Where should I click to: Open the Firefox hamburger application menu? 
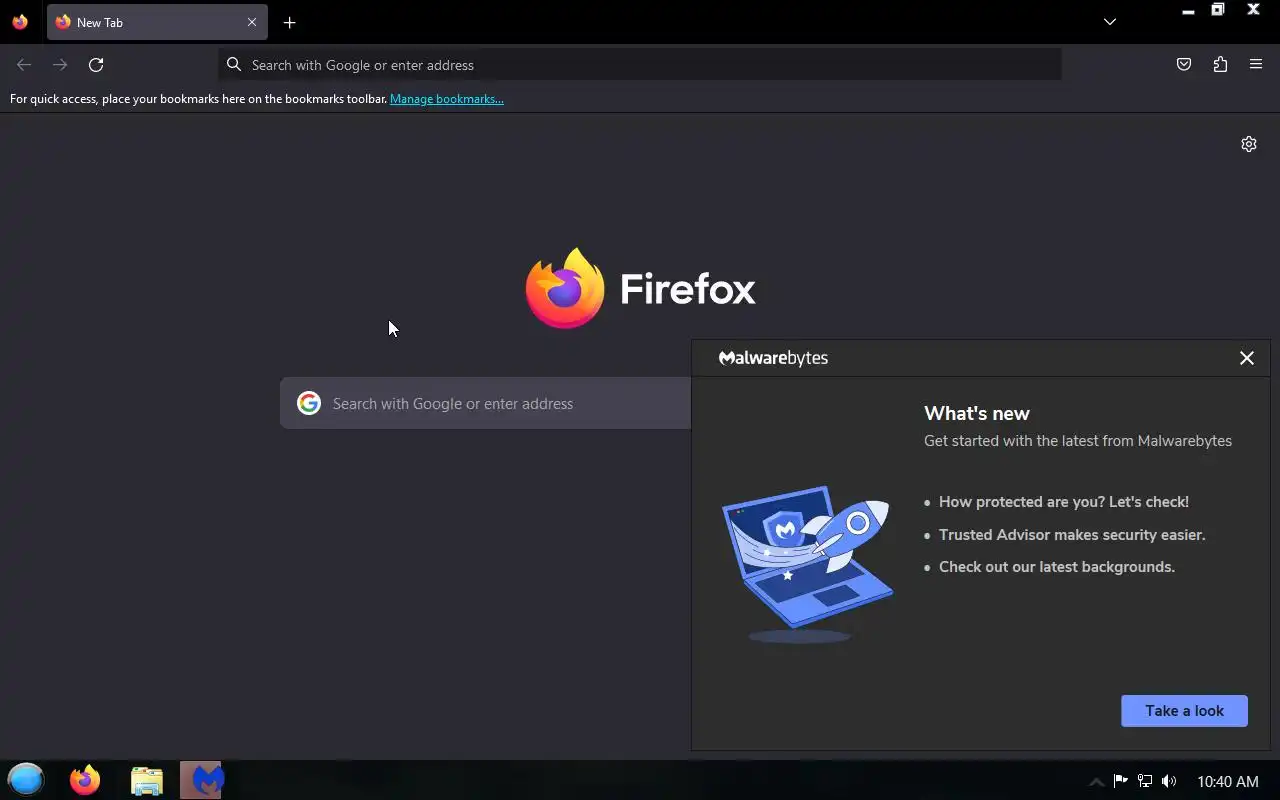tap(1256, 65)
